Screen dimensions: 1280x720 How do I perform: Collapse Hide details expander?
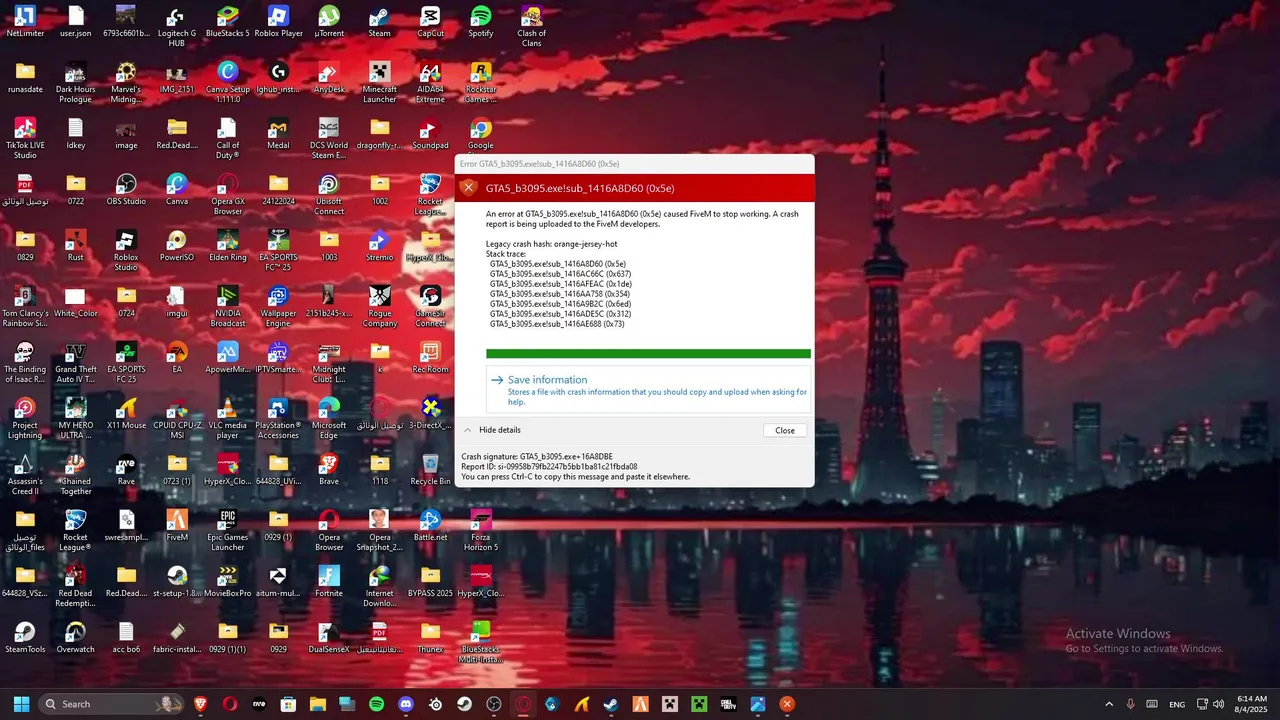tap(491, 430)
